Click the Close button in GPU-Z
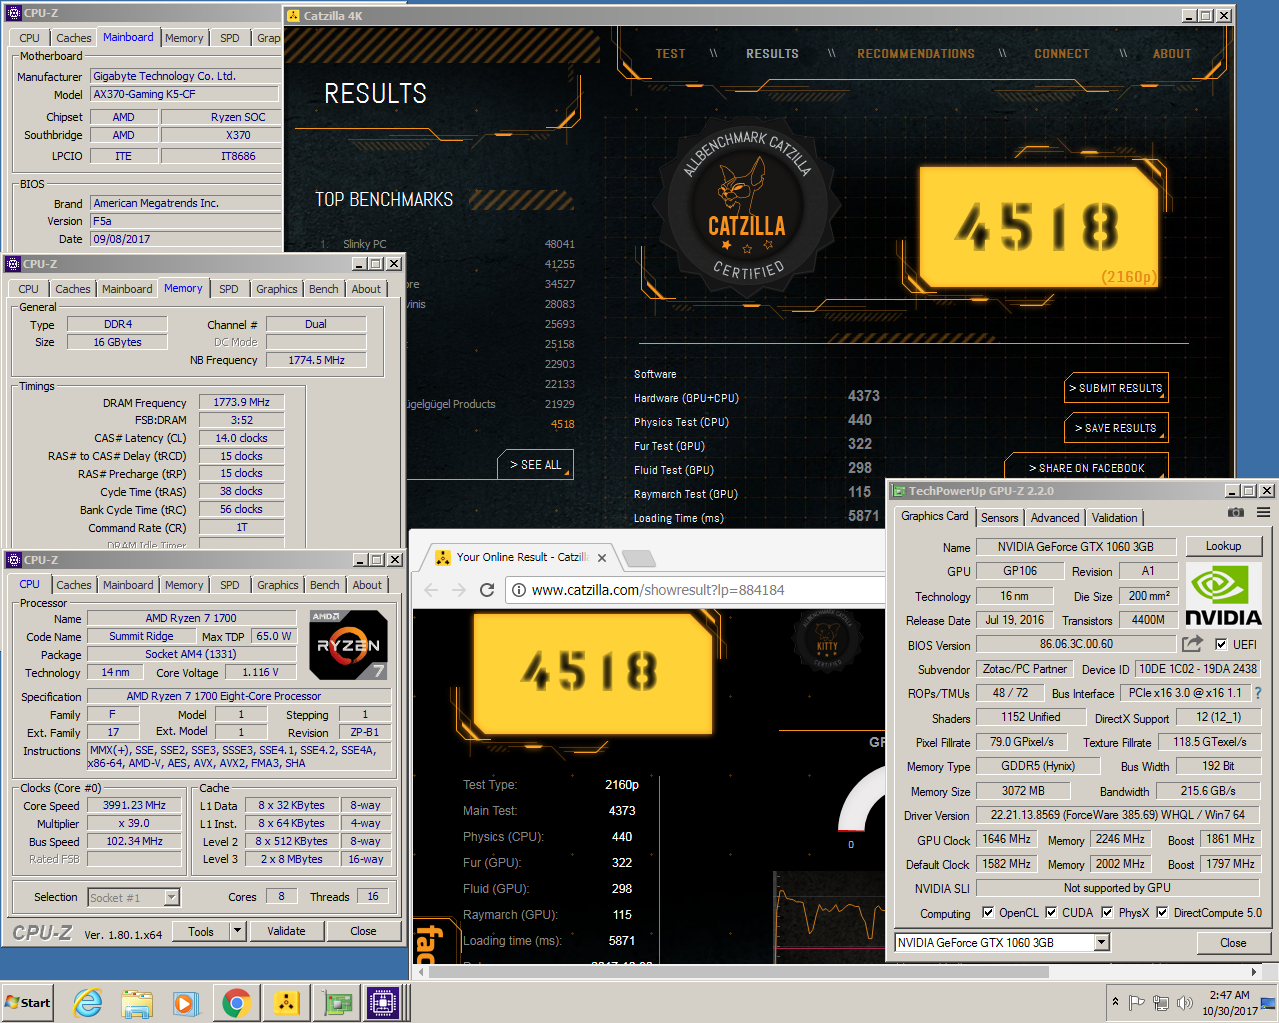Screen dimensions: 1279x1023 pos(1233,943)
